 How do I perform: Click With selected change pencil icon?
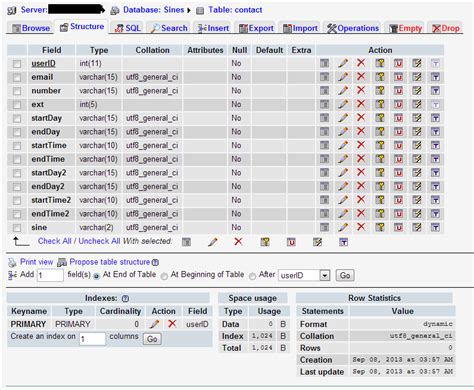[213, 242]
